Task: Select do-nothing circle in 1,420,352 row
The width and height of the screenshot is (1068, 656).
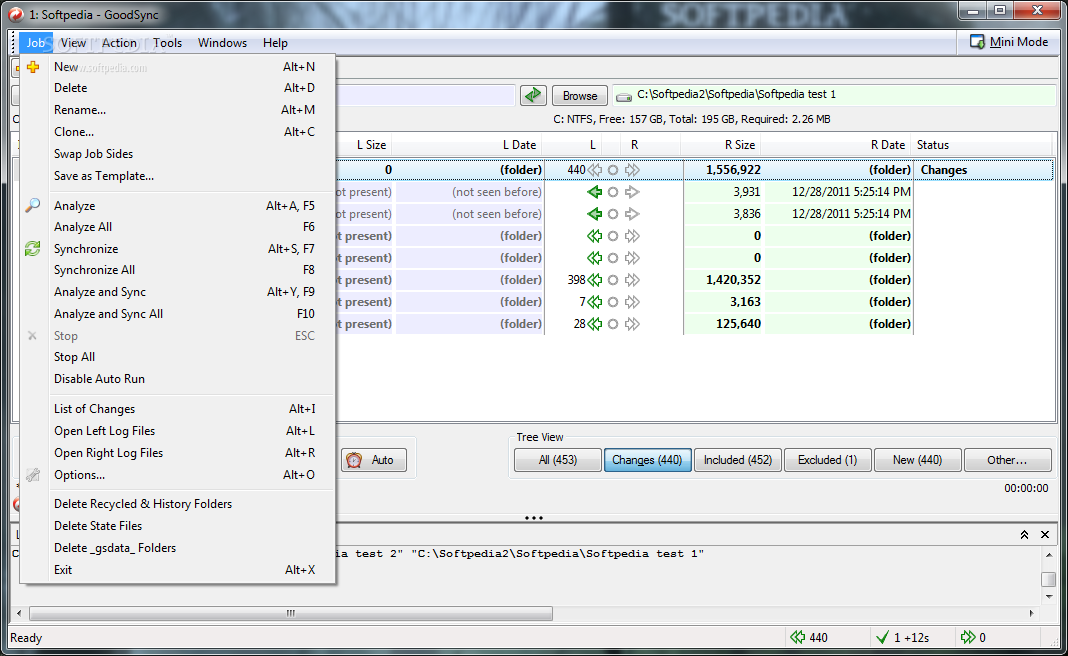Action: click(613, 280)
